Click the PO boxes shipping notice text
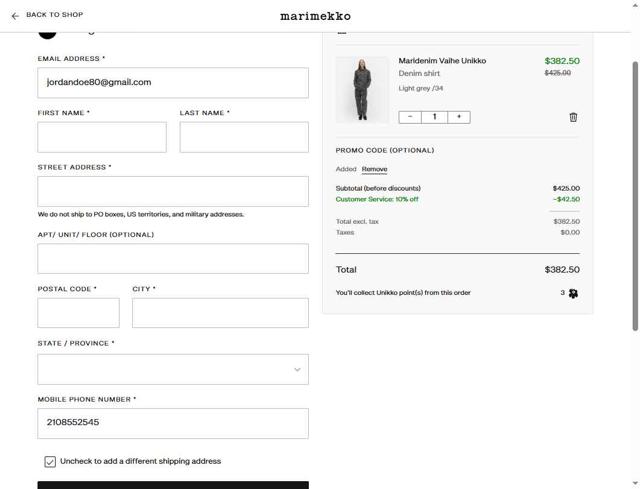 141,214
